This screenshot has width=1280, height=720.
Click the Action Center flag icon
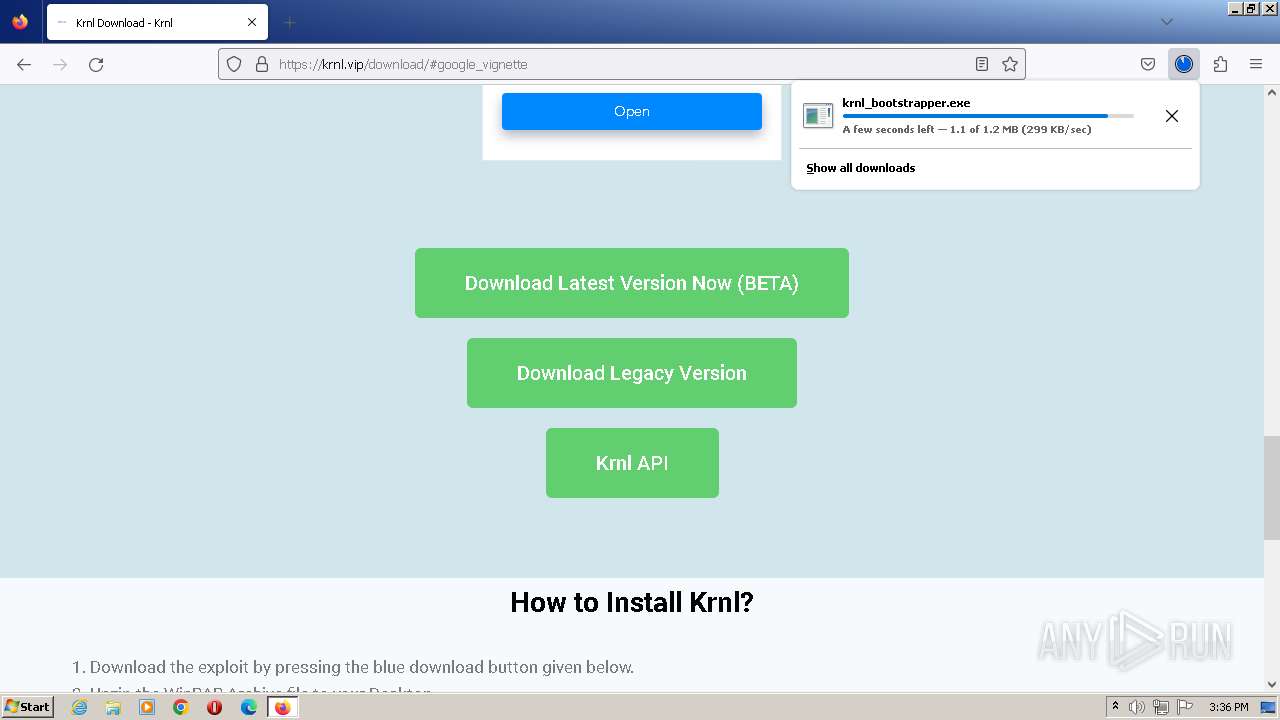[1184, 707]
